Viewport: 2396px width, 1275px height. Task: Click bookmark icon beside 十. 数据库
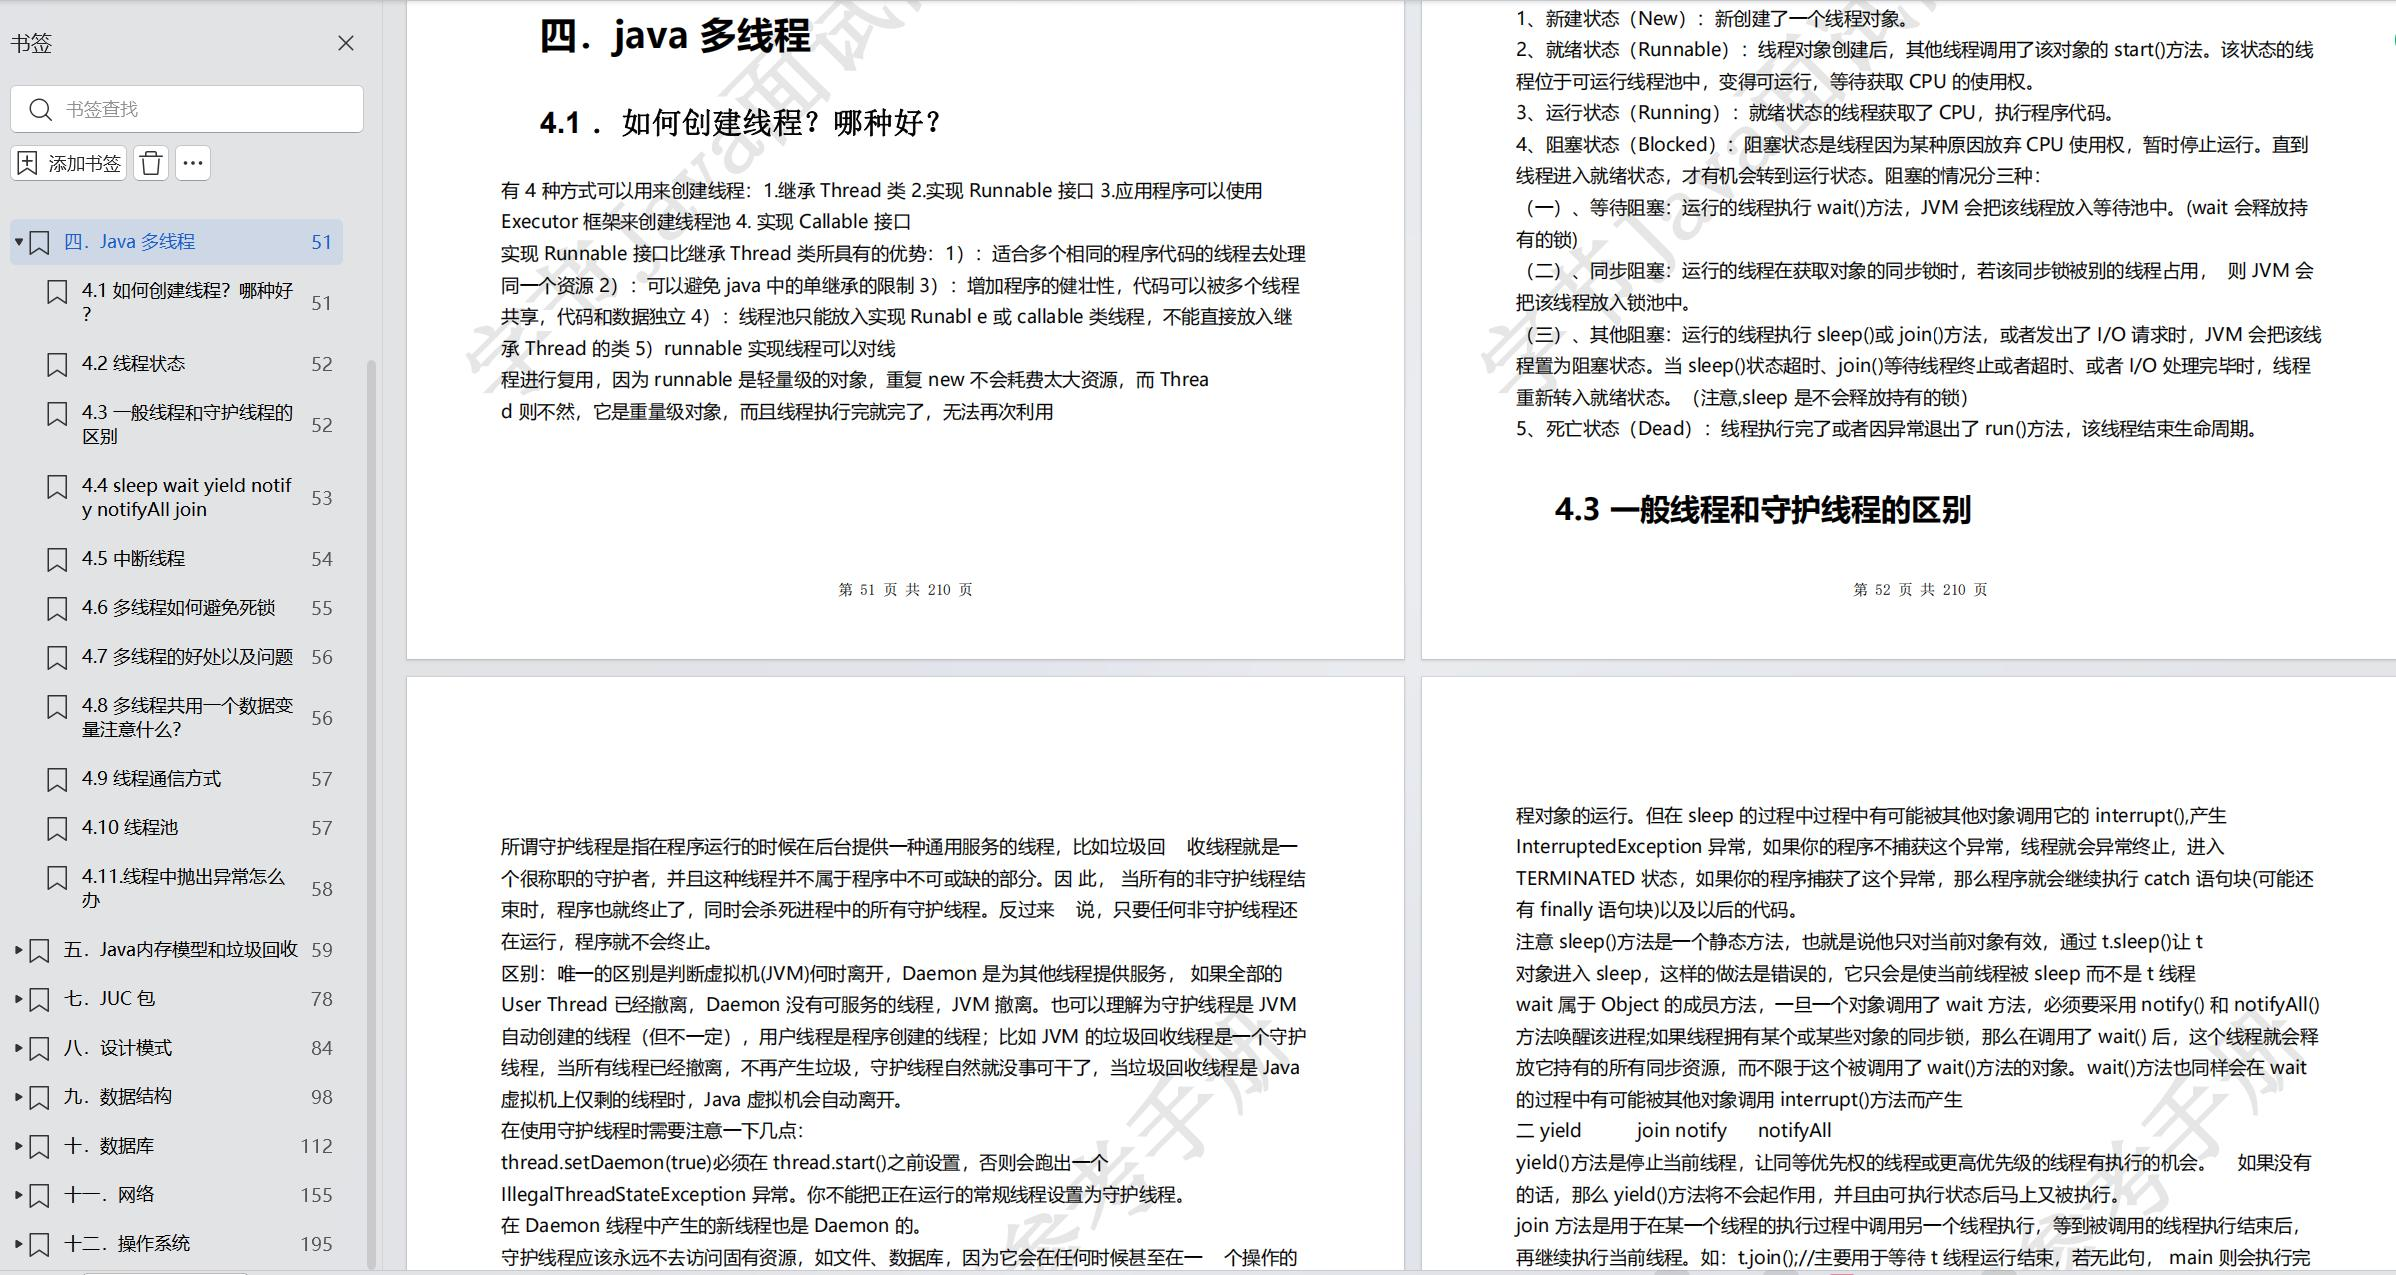click(39, 1146)
